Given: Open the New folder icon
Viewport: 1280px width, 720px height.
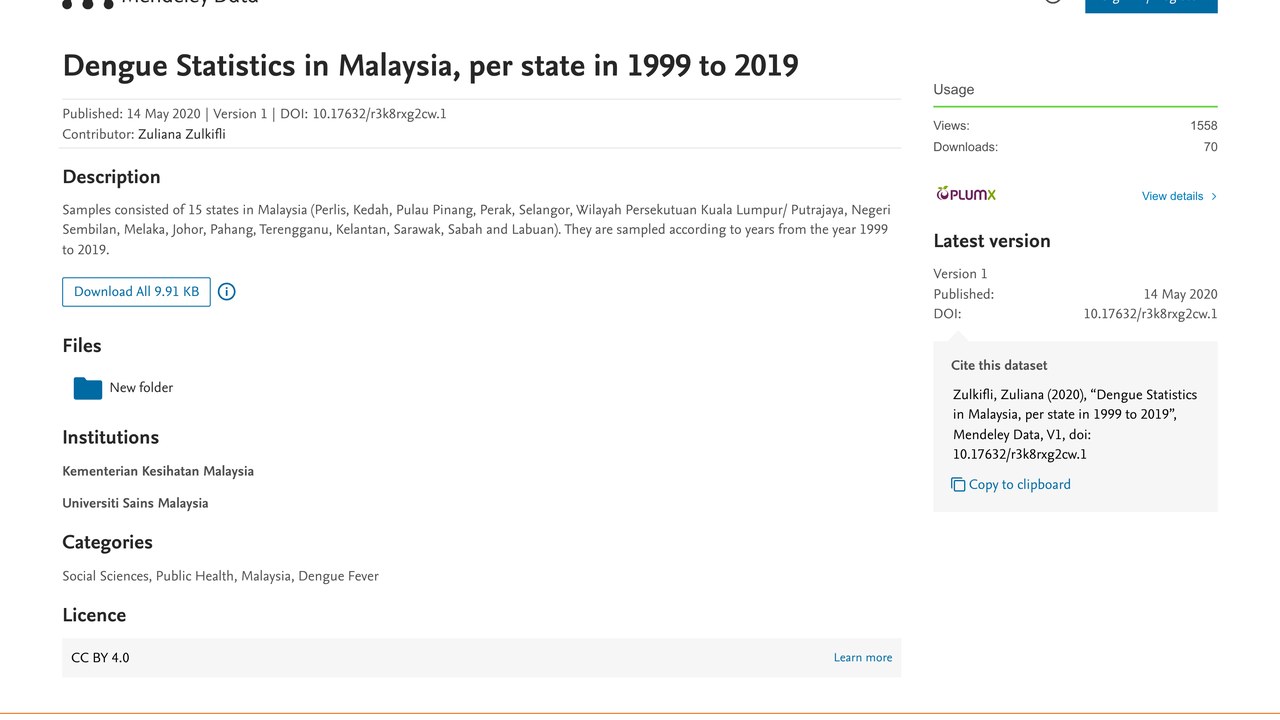Looking at the screenshot, I should pos(88,388).
